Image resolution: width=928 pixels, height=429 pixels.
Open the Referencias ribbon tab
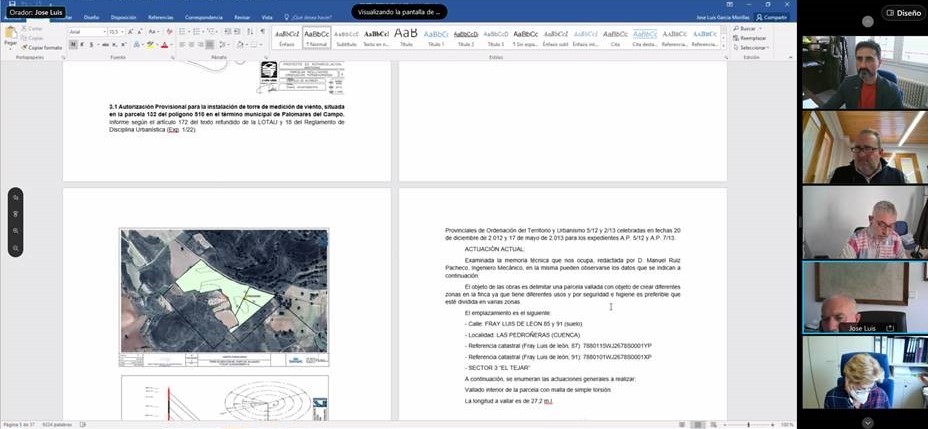click(161, 17)
